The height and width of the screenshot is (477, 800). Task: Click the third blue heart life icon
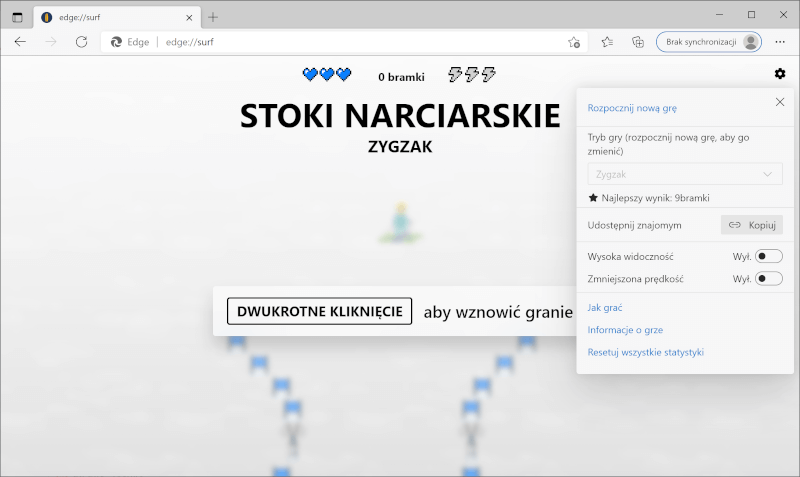click(x=344, y=74)
